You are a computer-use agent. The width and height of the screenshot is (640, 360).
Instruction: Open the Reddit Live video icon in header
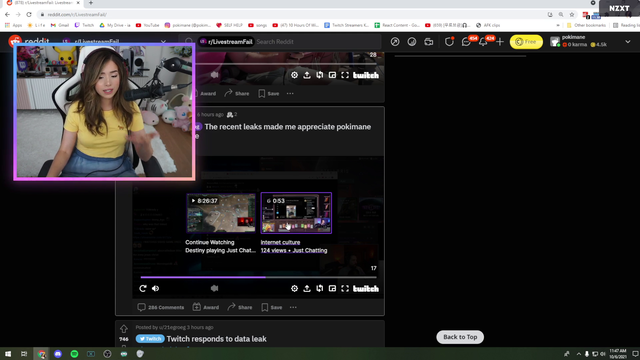[429, 42]
